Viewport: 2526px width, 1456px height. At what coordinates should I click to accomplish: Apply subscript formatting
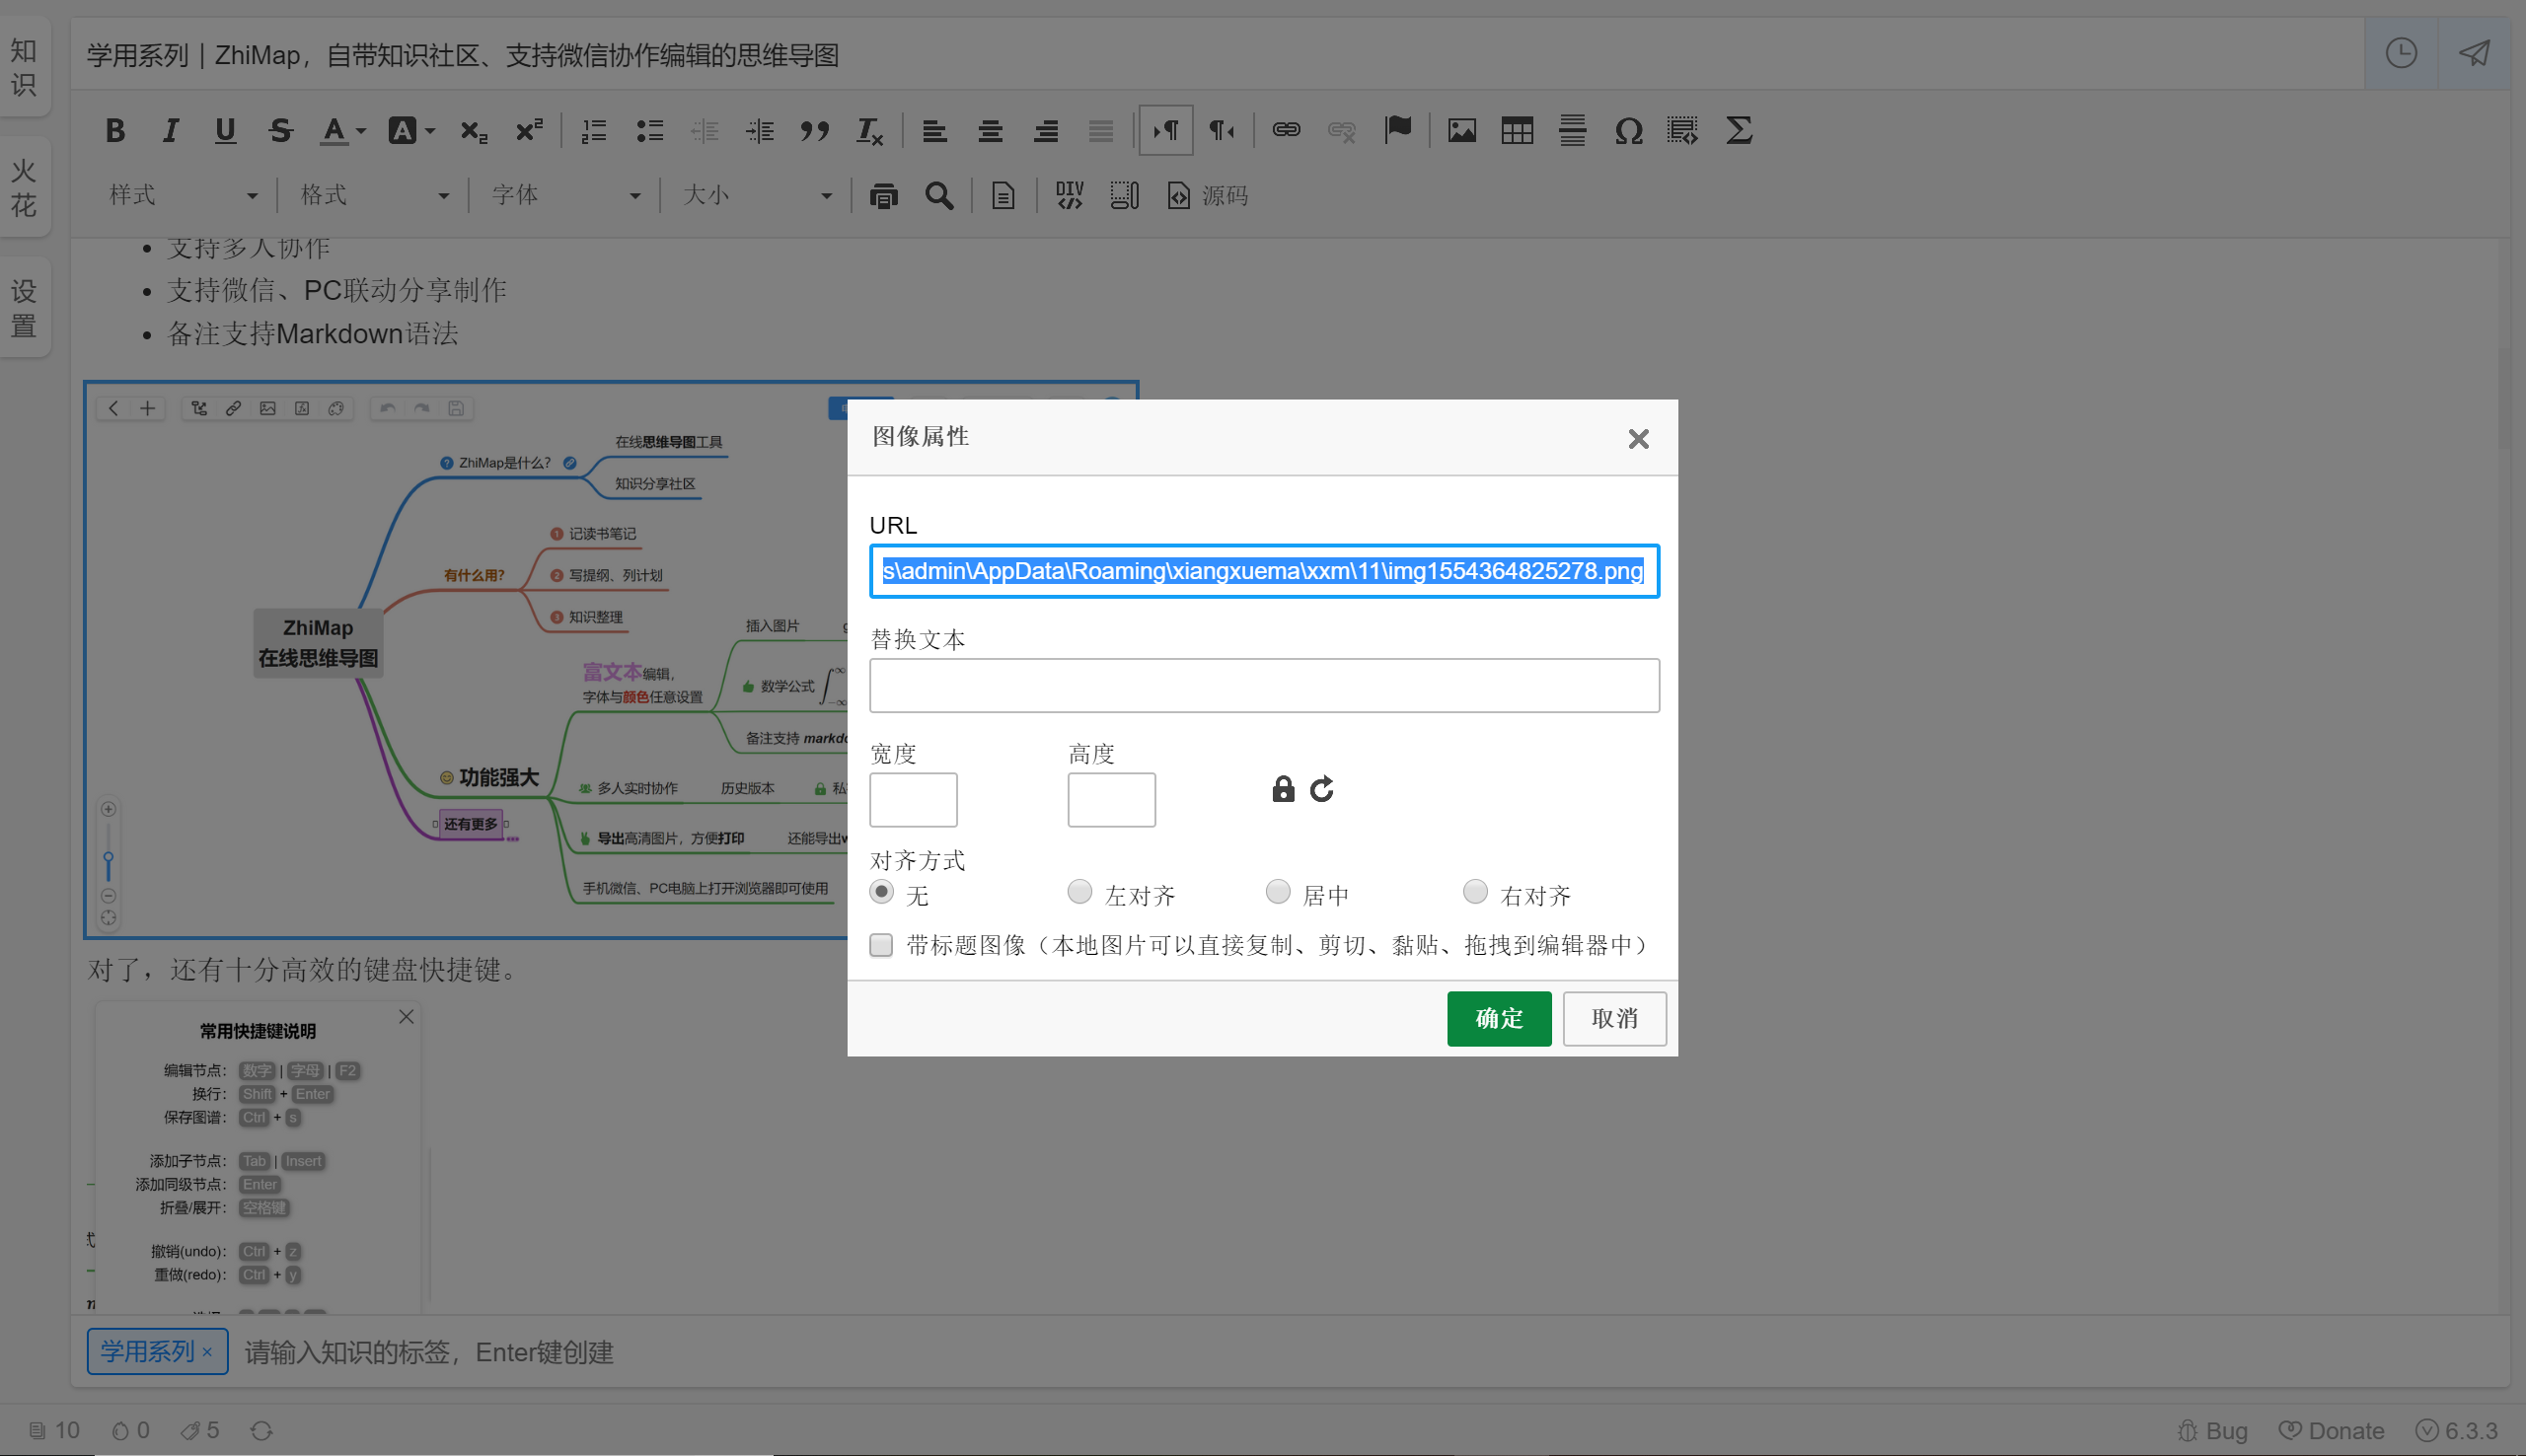(x=474, y=131)
